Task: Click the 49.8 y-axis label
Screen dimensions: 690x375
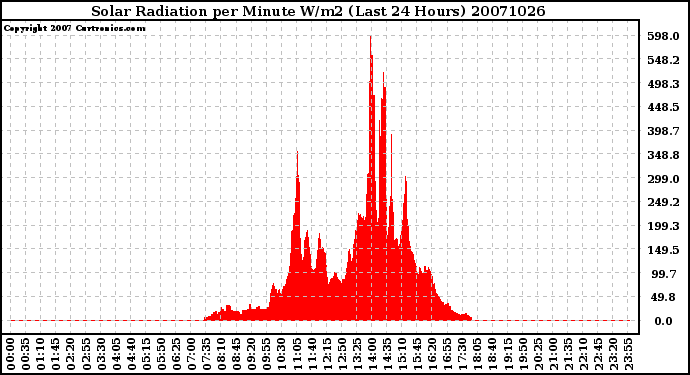Action: point(663,297)
